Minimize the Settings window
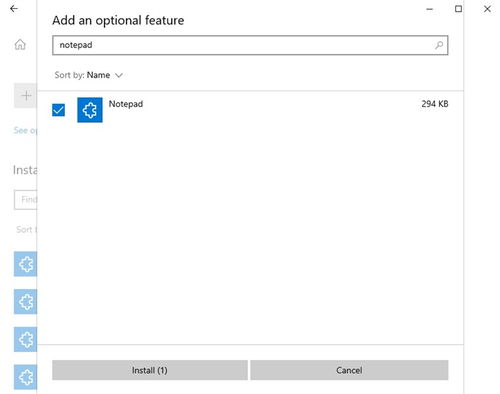Viewport: 500px width, 394px height. pyautogui.click(x=430, y=9)
